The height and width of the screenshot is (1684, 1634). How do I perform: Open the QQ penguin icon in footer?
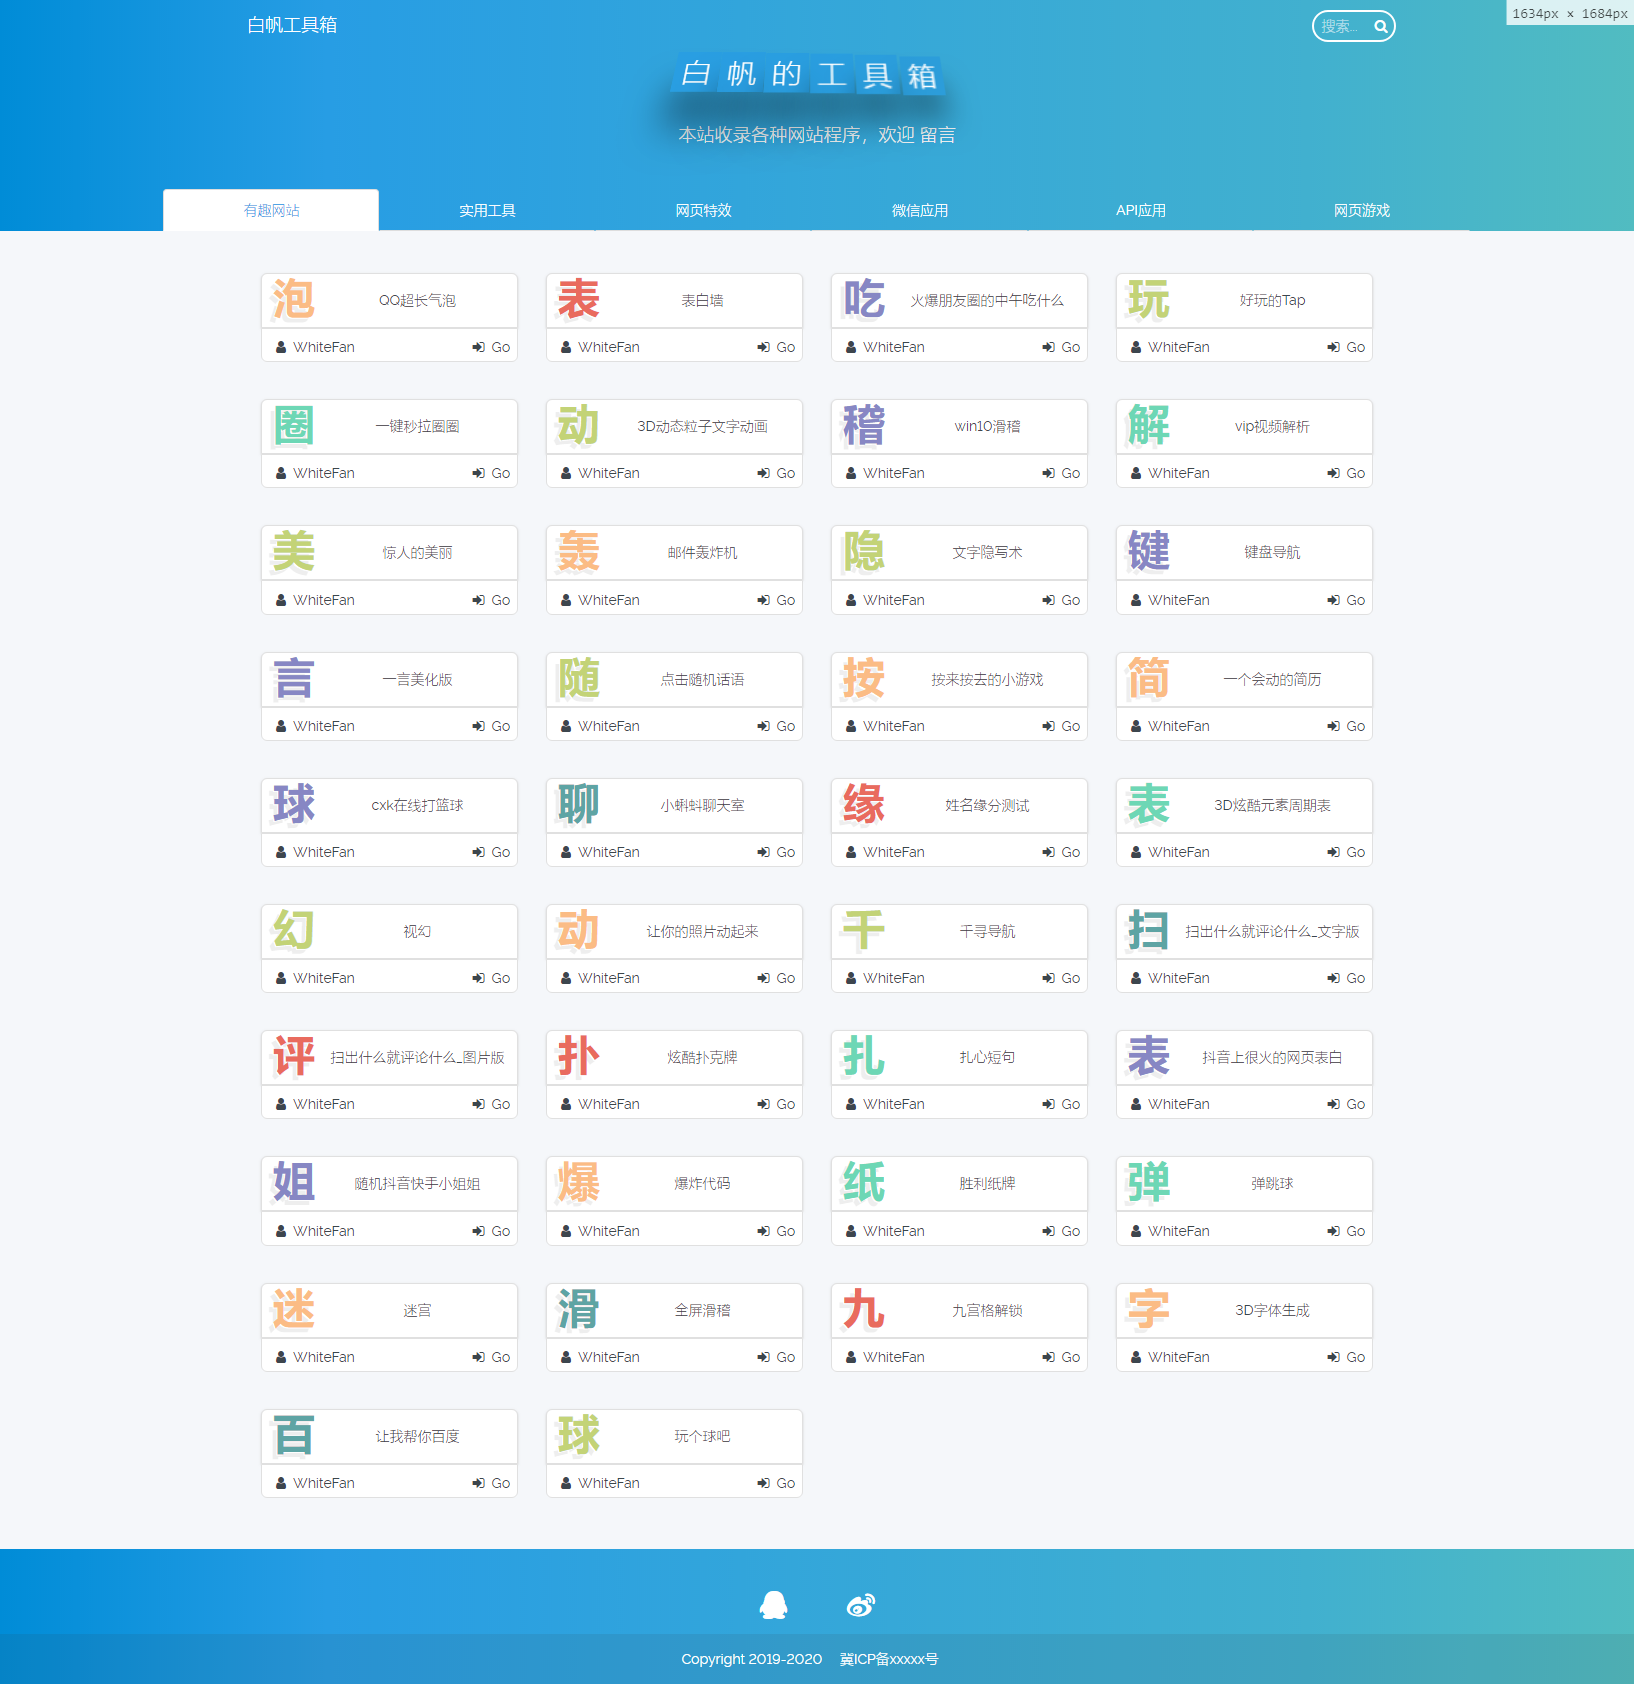coord(774,1605)
